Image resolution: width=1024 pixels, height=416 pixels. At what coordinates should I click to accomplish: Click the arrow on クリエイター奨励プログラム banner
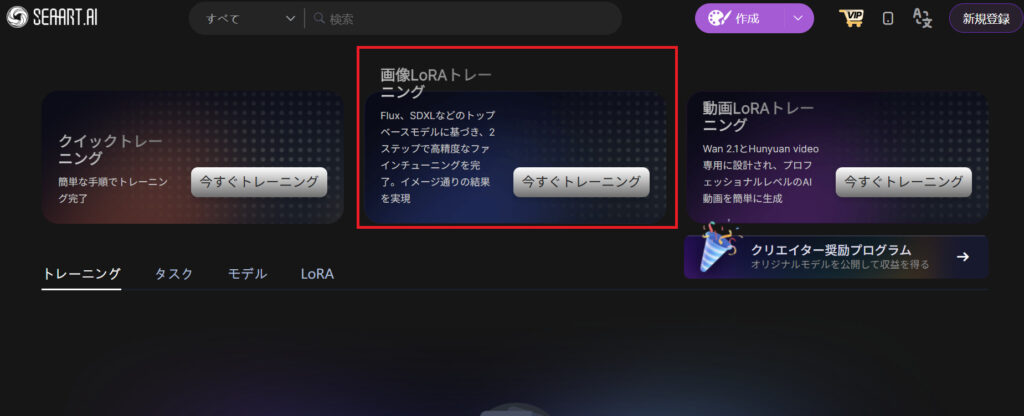point(963,257)
